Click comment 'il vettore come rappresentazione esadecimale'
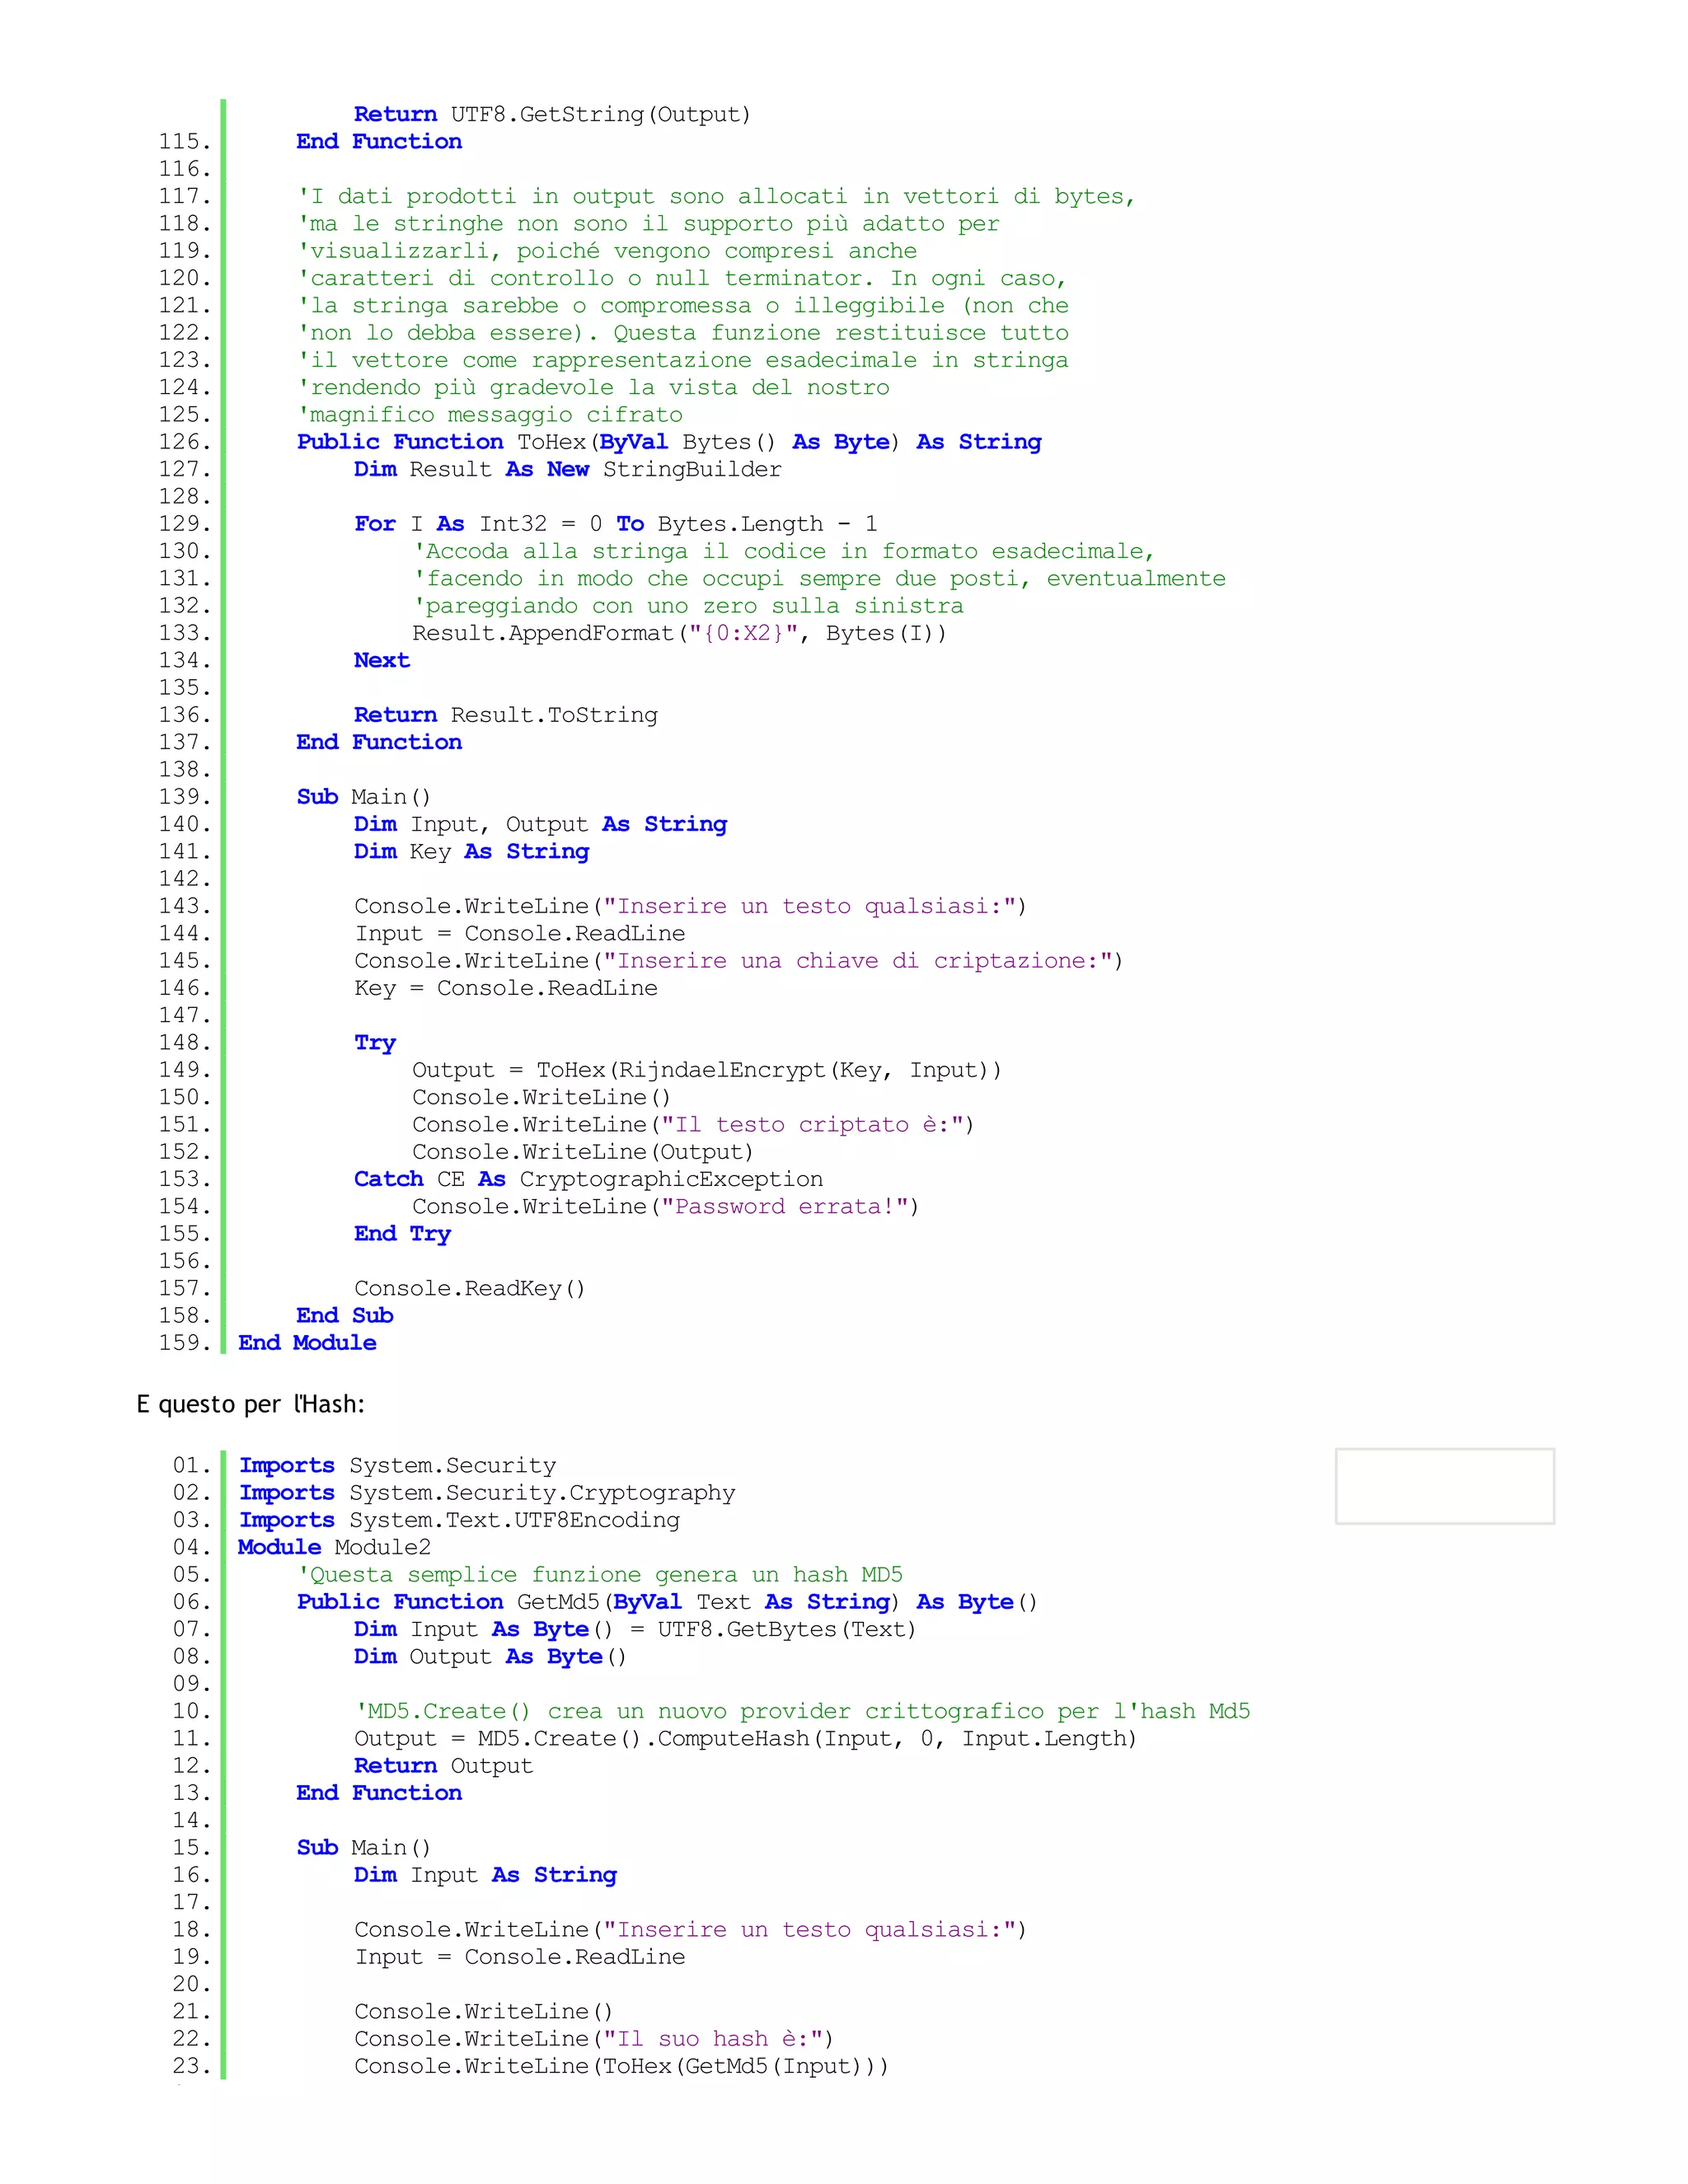The width and height of the screenshot is (1688, 2184). point(683,359)
